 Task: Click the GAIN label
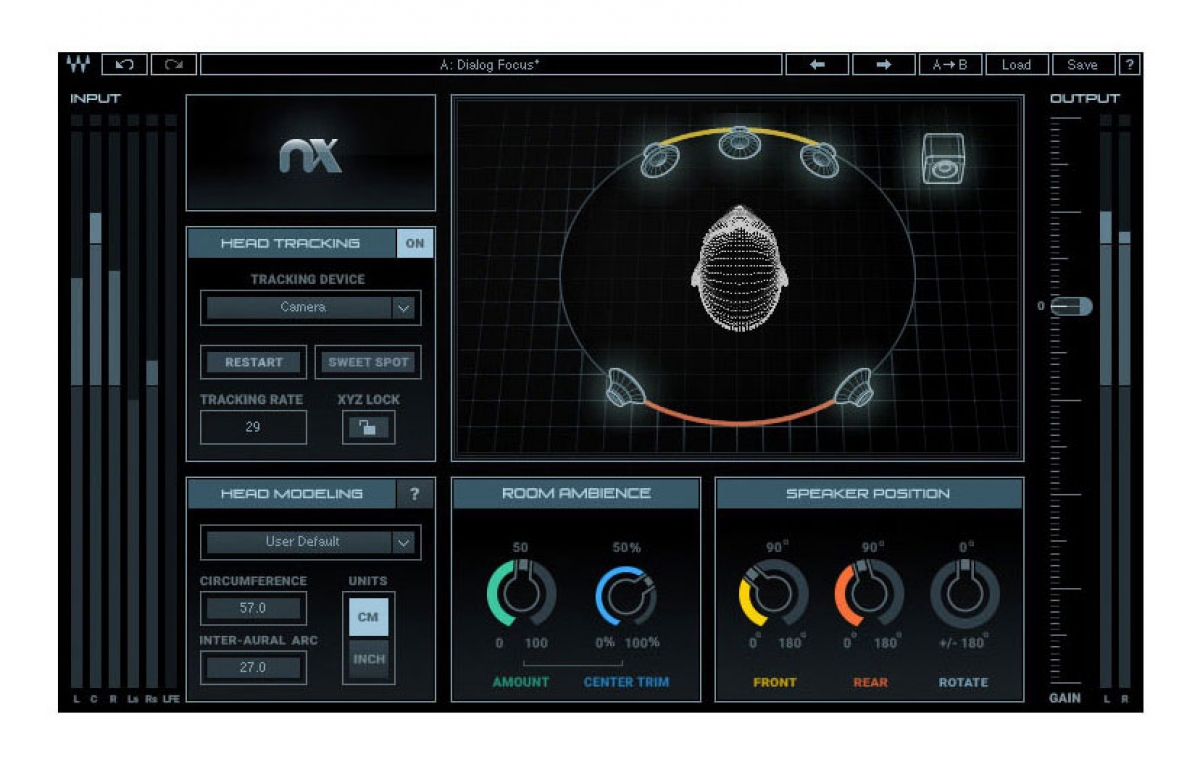pos(1065,698)
